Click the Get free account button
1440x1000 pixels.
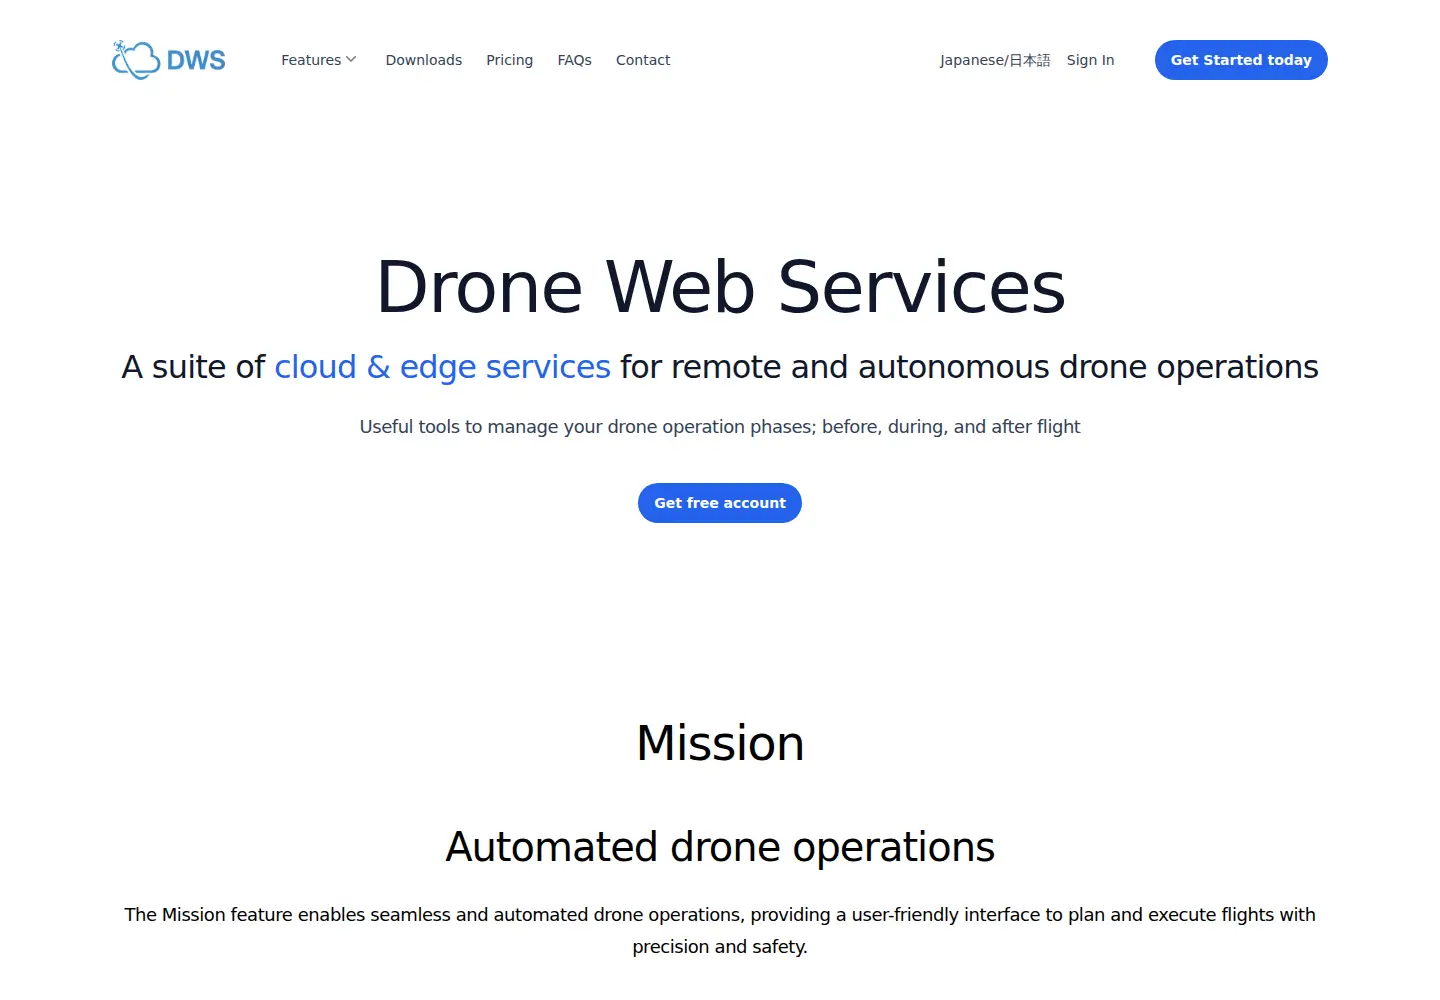point(720,503)
